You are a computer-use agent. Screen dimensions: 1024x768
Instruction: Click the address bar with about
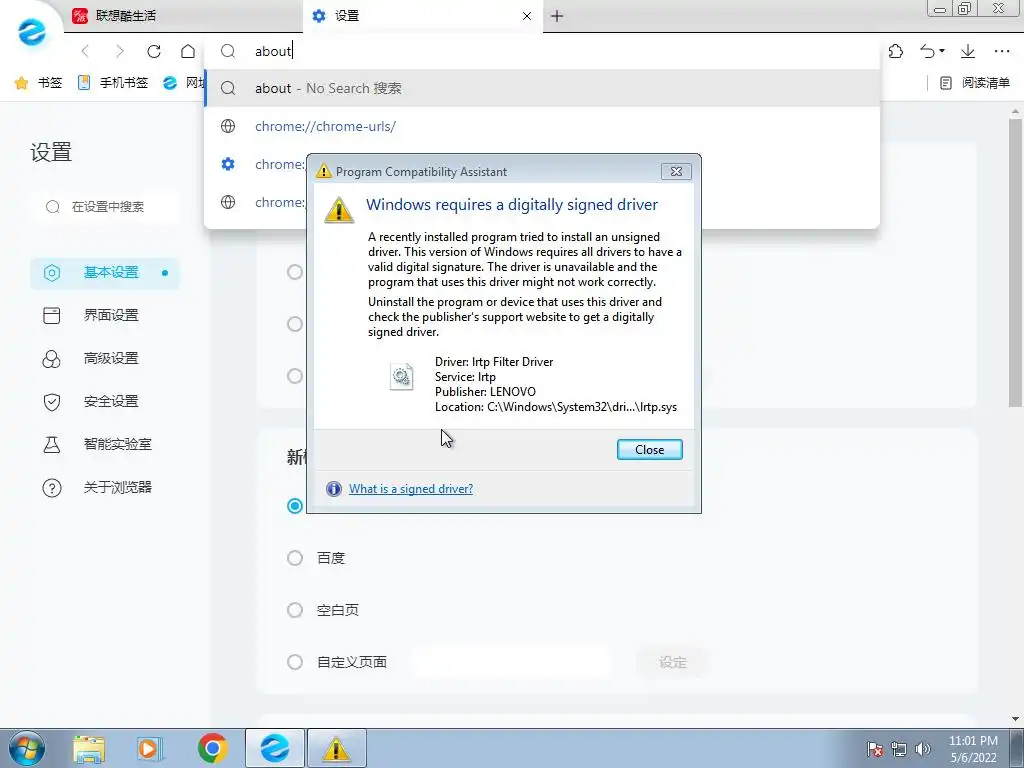[542, 51]
